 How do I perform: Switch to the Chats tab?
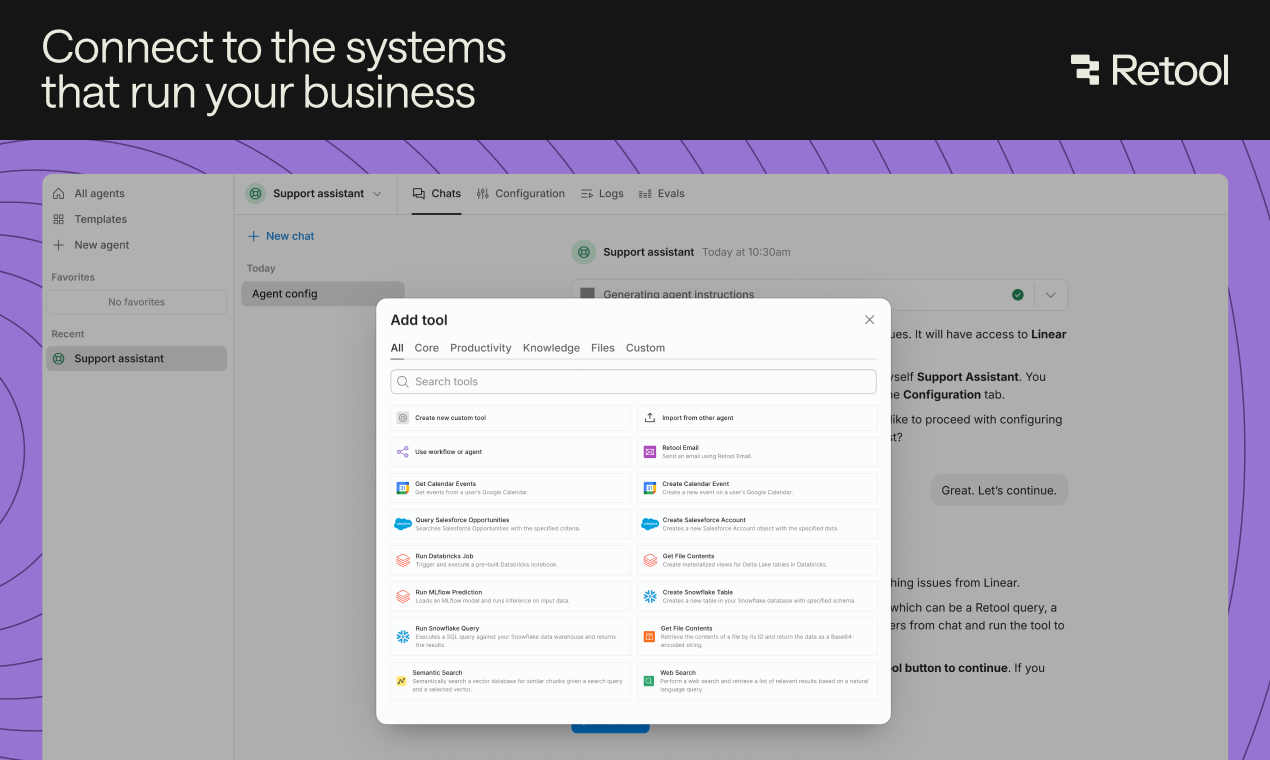pyautogui.click(x=437, y=194)
